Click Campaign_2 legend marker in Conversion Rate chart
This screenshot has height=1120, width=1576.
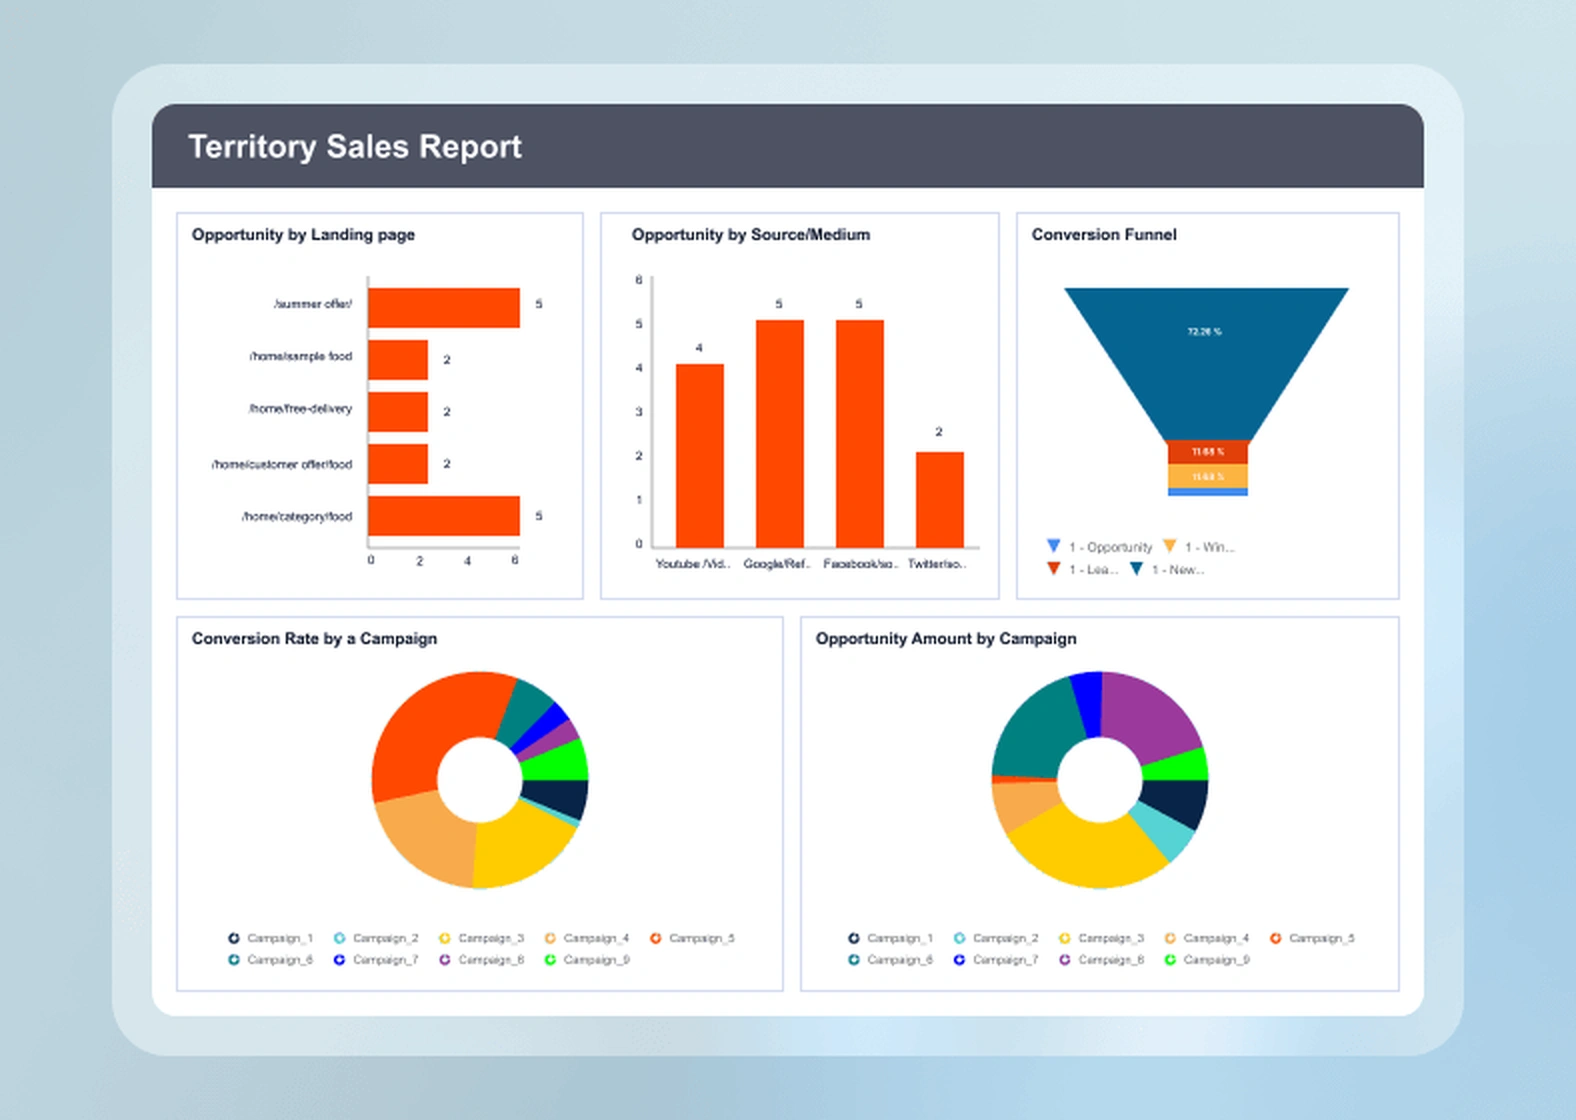(339, 938)
